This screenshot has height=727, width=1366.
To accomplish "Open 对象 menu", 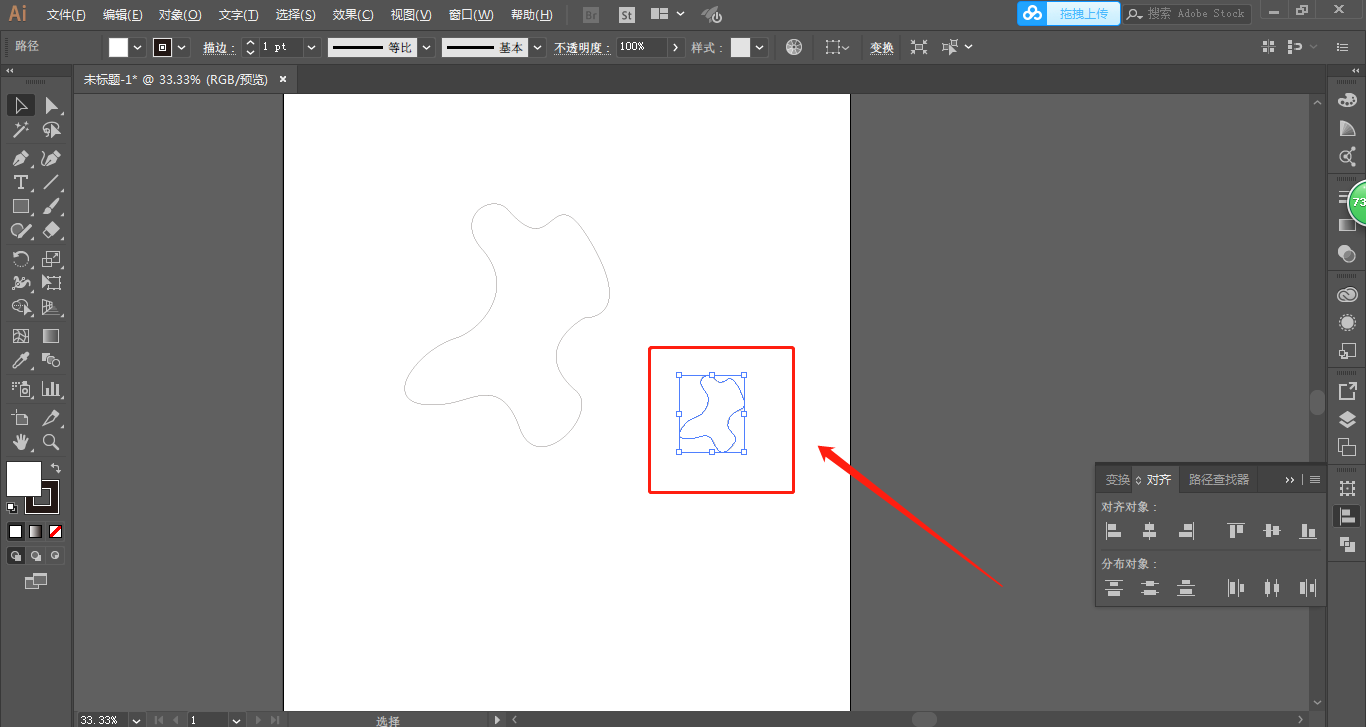I will pos(180,15).
